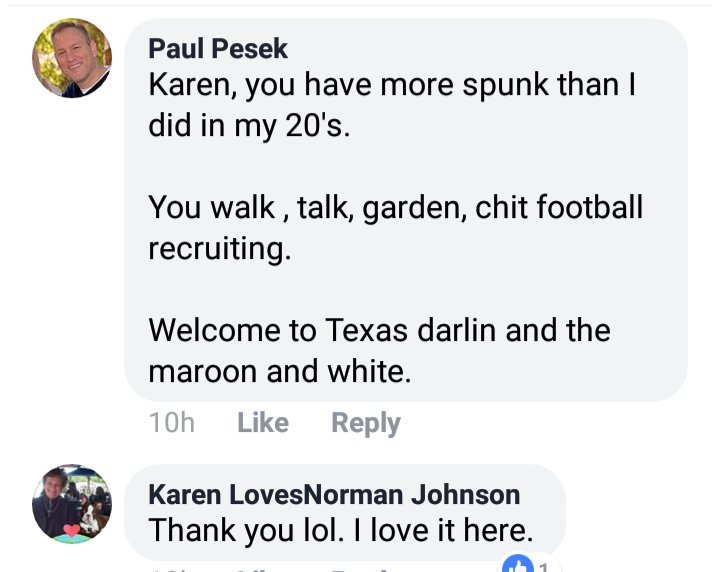Image resolution: width=720 pixels, height=572 pixels.
Task: Click the Paul Pesek name link
Action: pyautogui.click(x=217, y=48)
